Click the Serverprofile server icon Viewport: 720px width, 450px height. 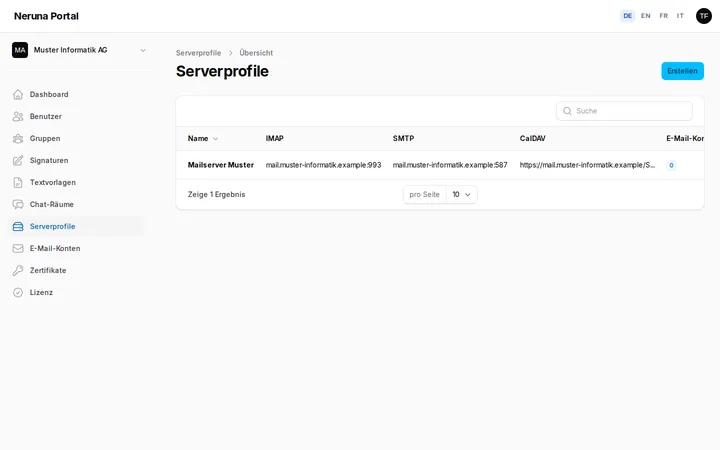[x=18, y=227]
